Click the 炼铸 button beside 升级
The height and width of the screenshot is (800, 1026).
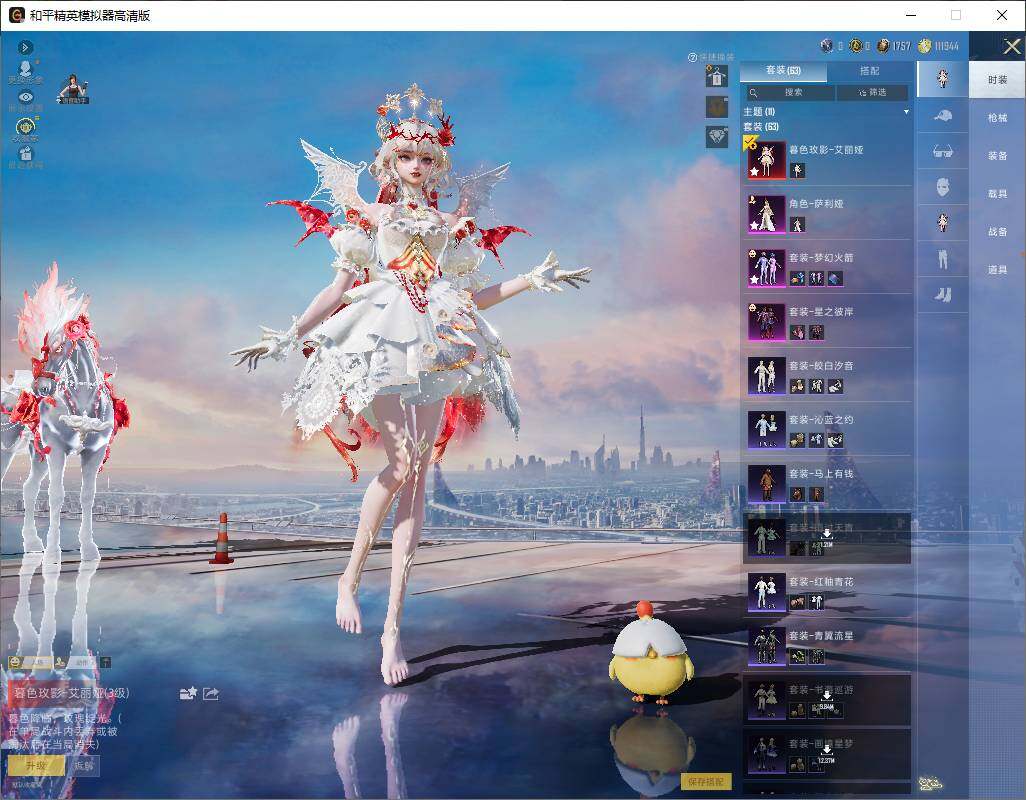coord(84,765)
